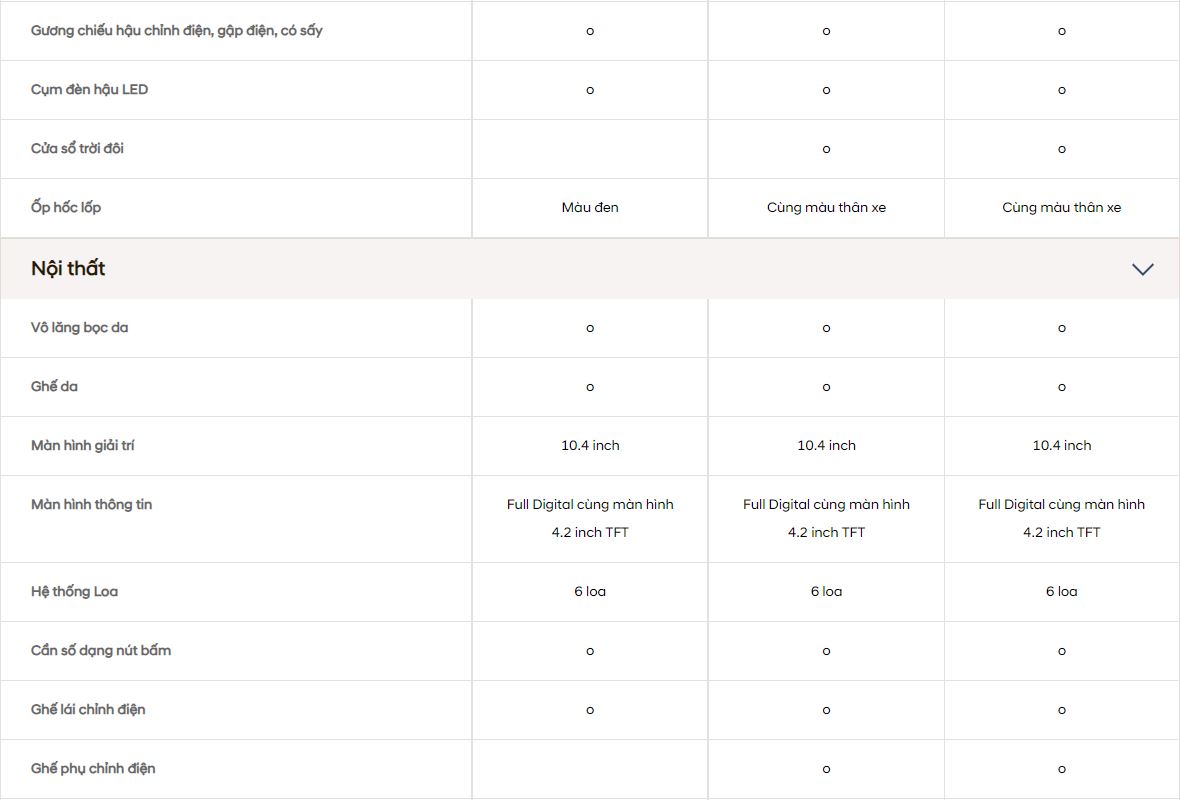Image resolution: width=1180 pixels, height=800 pixels.
Task: Click middle-column circle in Ghế da row
Action: tap(826, 387)
